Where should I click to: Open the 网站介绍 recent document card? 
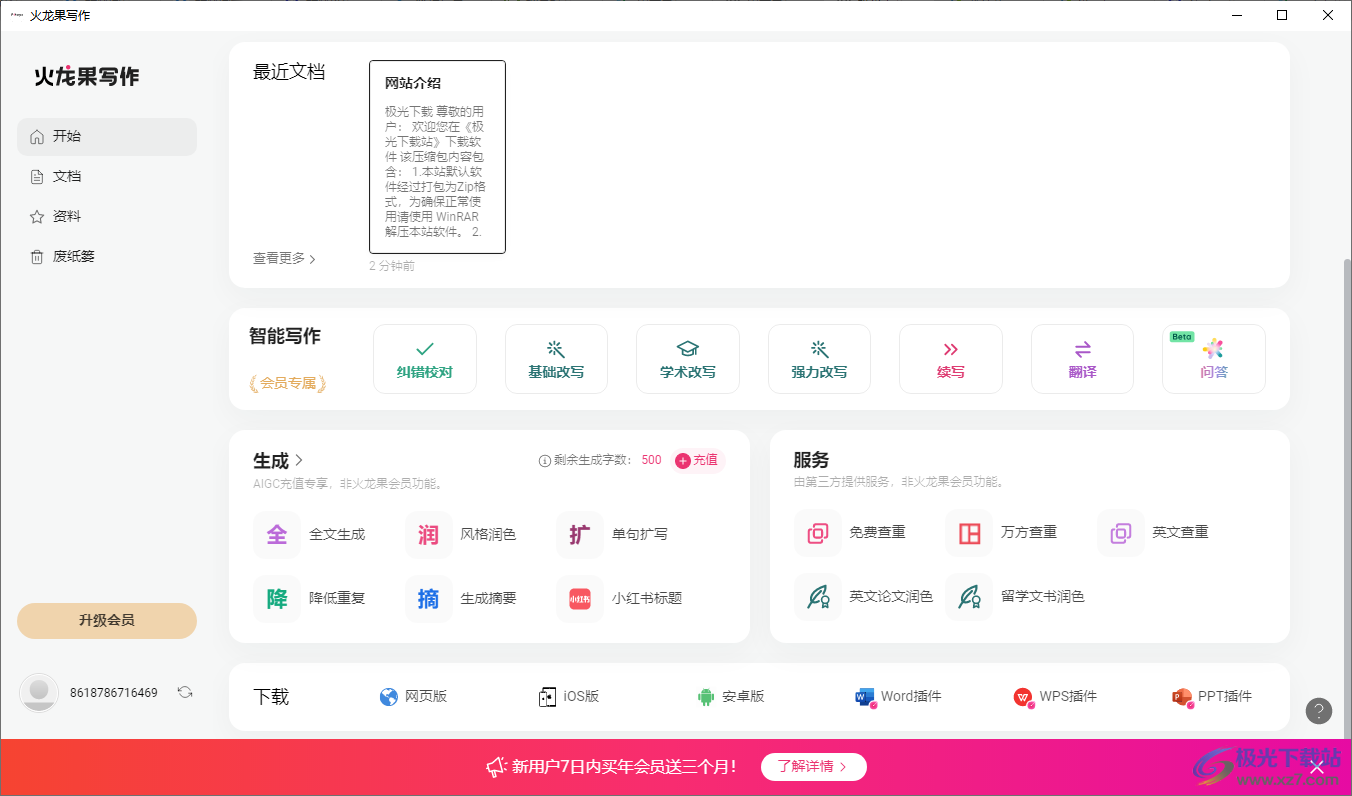click(x=437, y=157)
